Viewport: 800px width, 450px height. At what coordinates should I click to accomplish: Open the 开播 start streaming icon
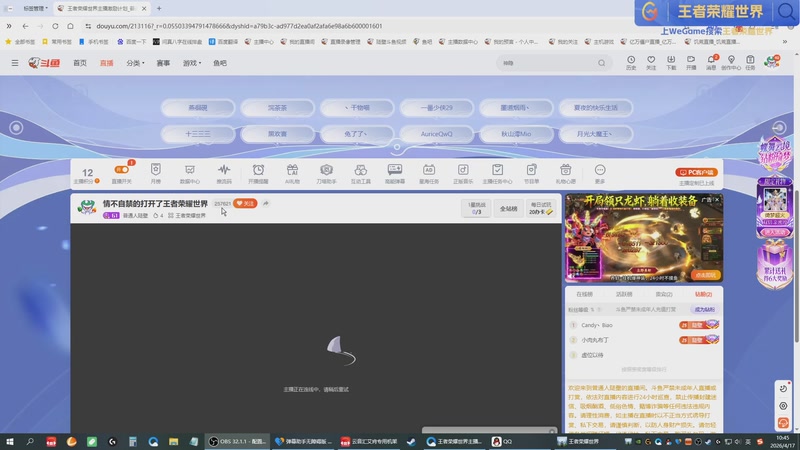(x=691, y=63)
